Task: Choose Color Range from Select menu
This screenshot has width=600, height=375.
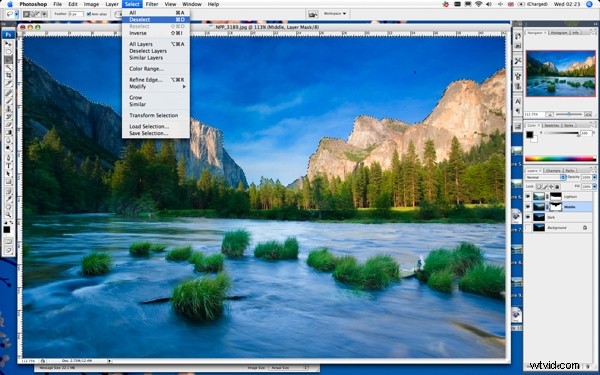Action: tap(156, 69)
